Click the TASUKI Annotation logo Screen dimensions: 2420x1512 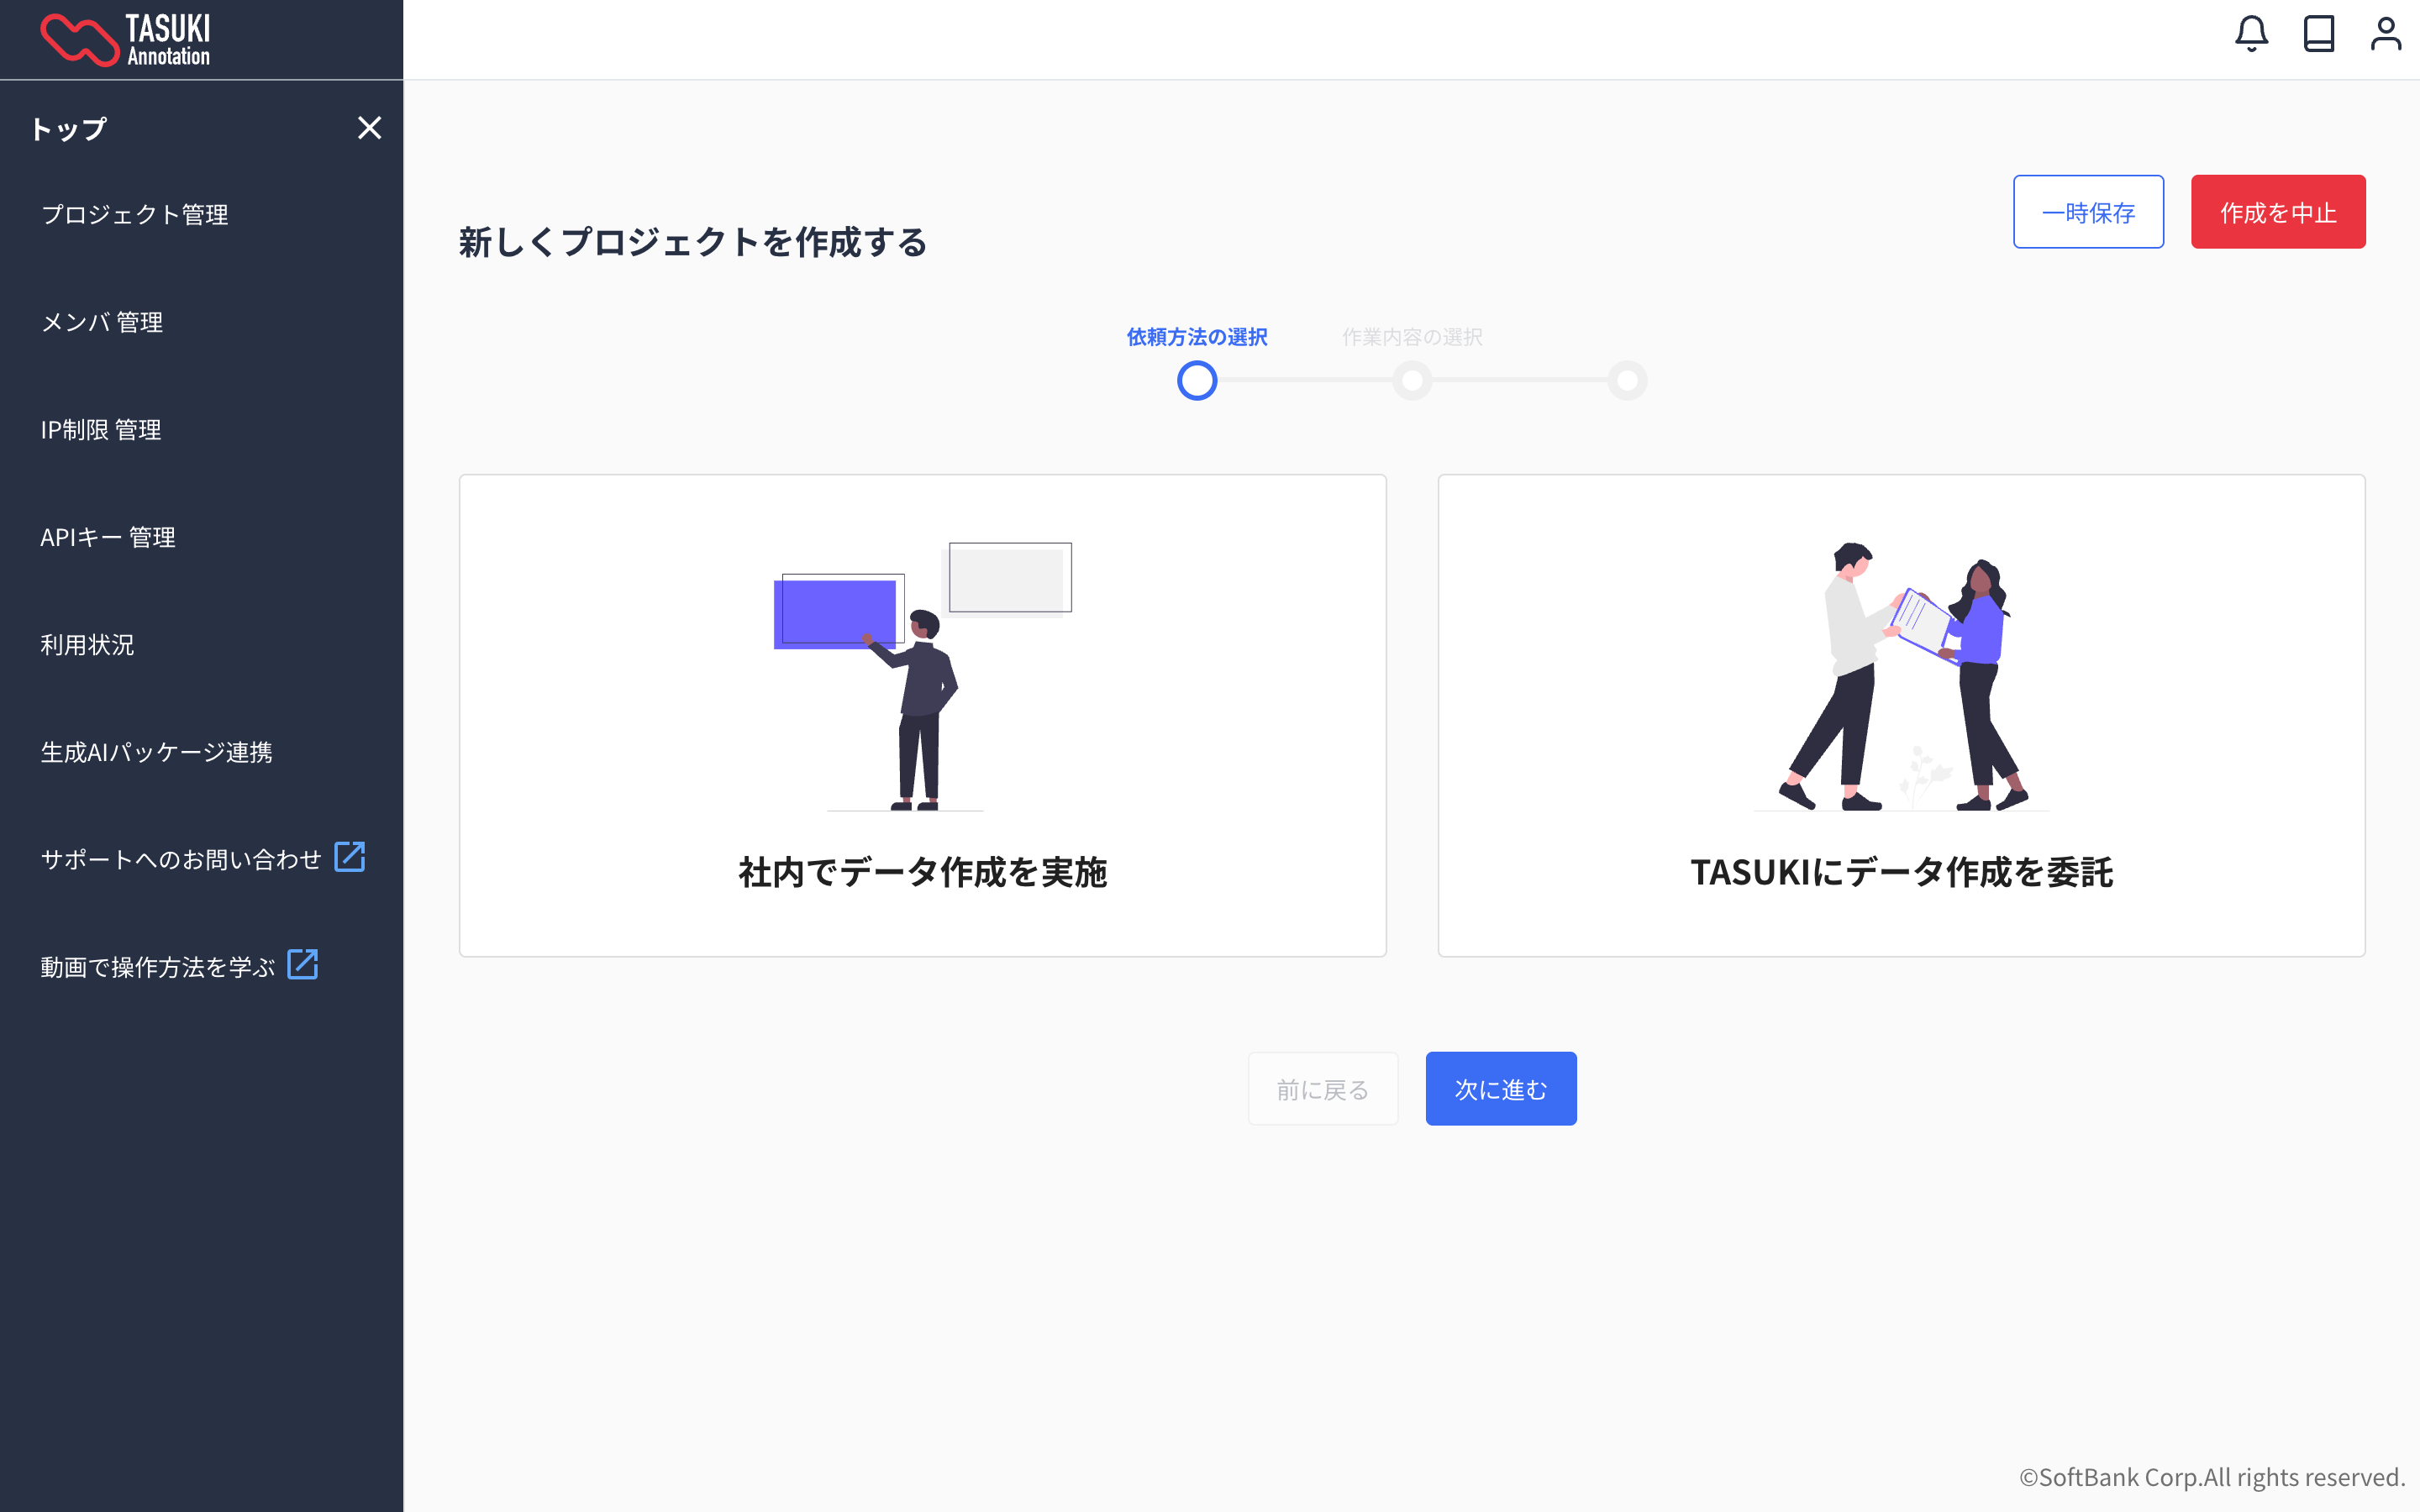point(126,40)
